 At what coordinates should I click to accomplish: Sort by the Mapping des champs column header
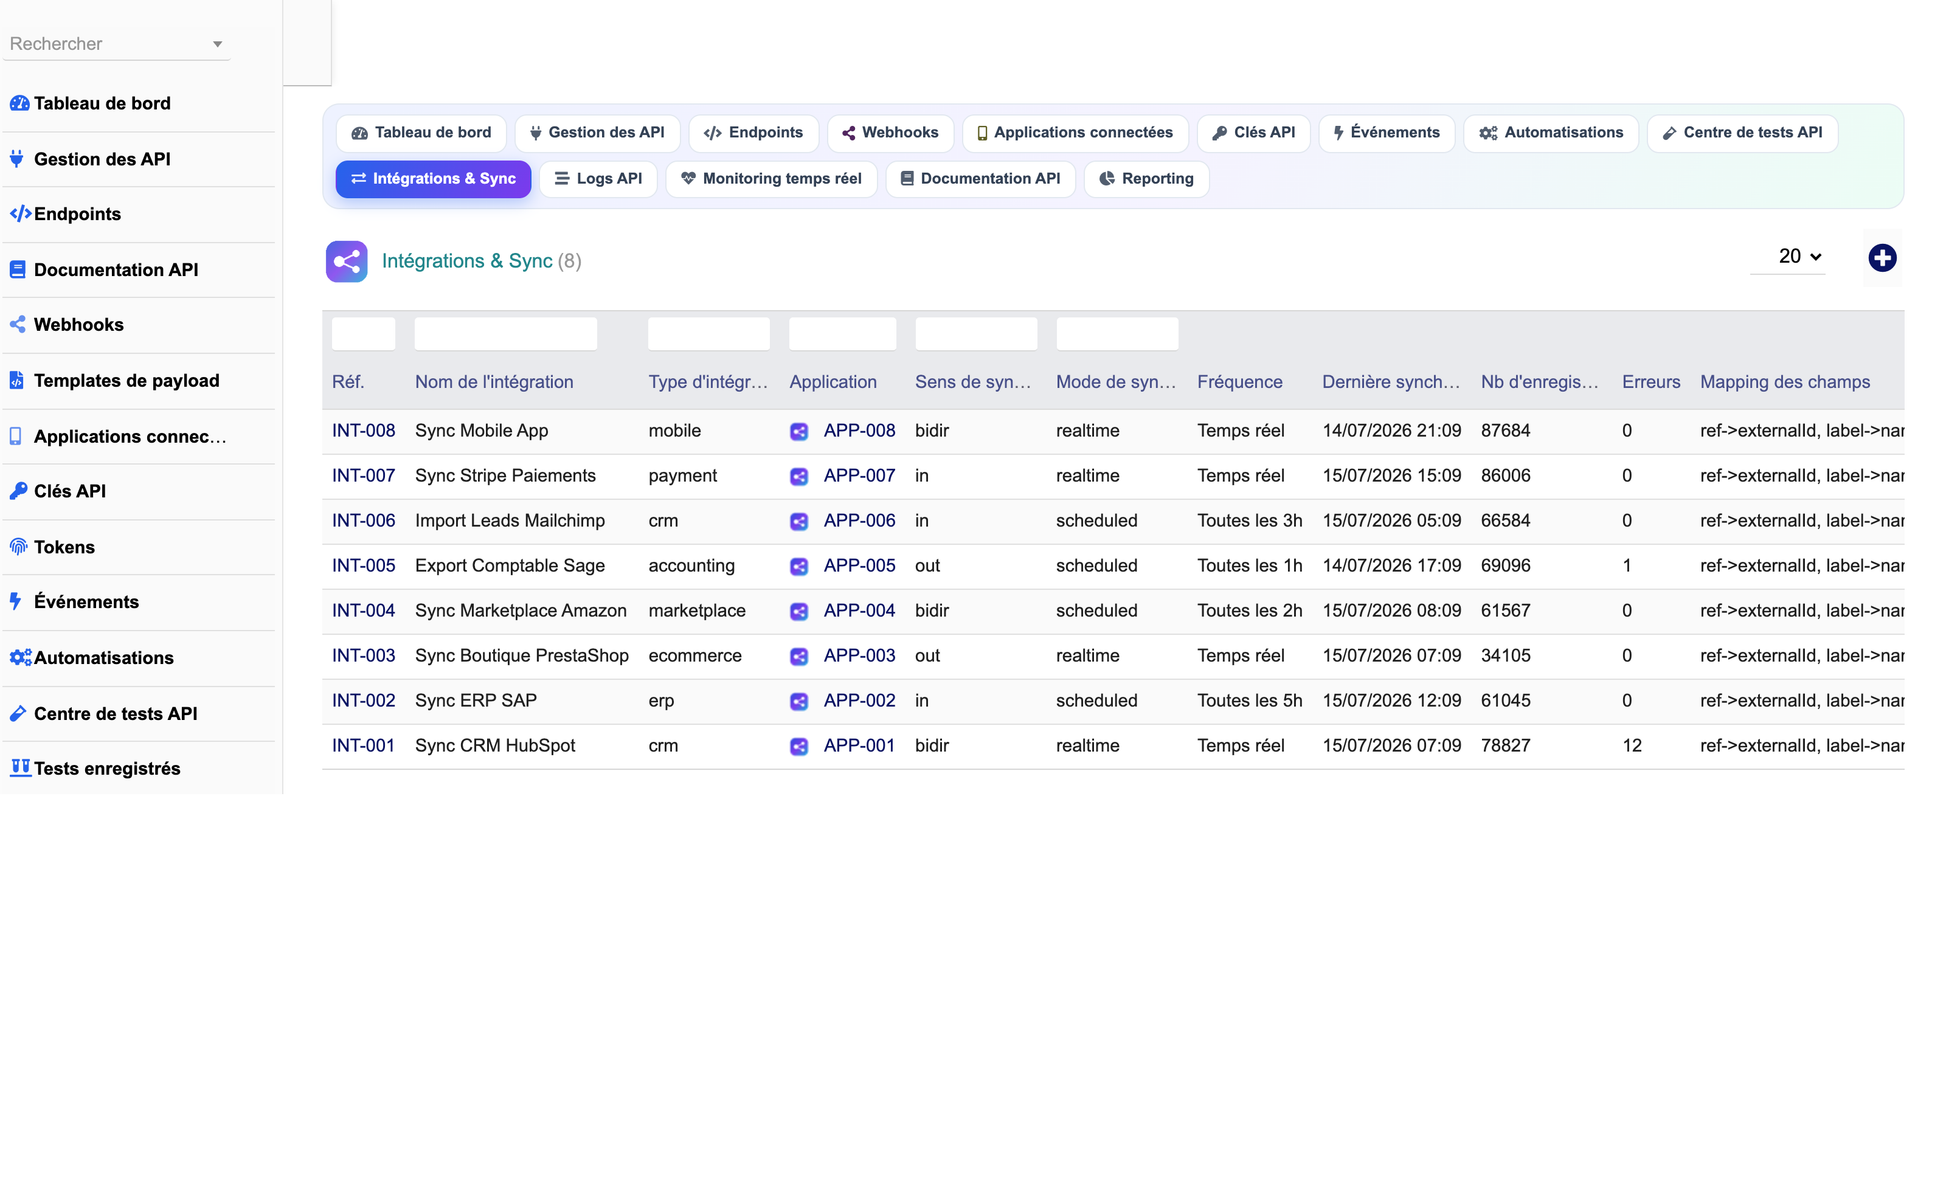click(x=1785, y=382)
